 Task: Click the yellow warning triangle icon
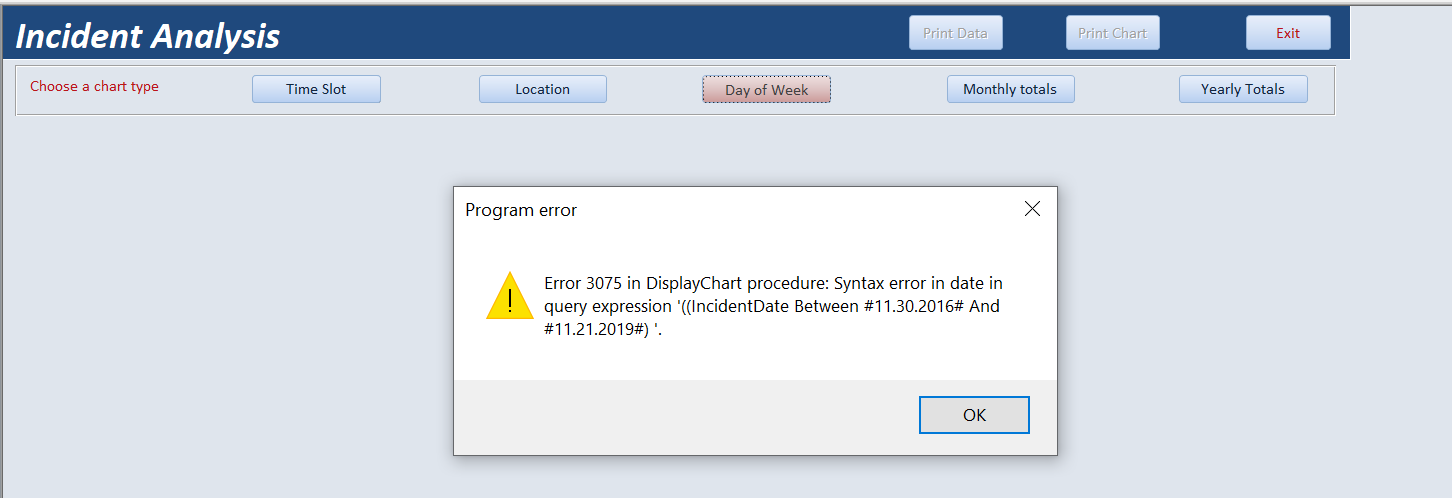[x=510, y=296]
